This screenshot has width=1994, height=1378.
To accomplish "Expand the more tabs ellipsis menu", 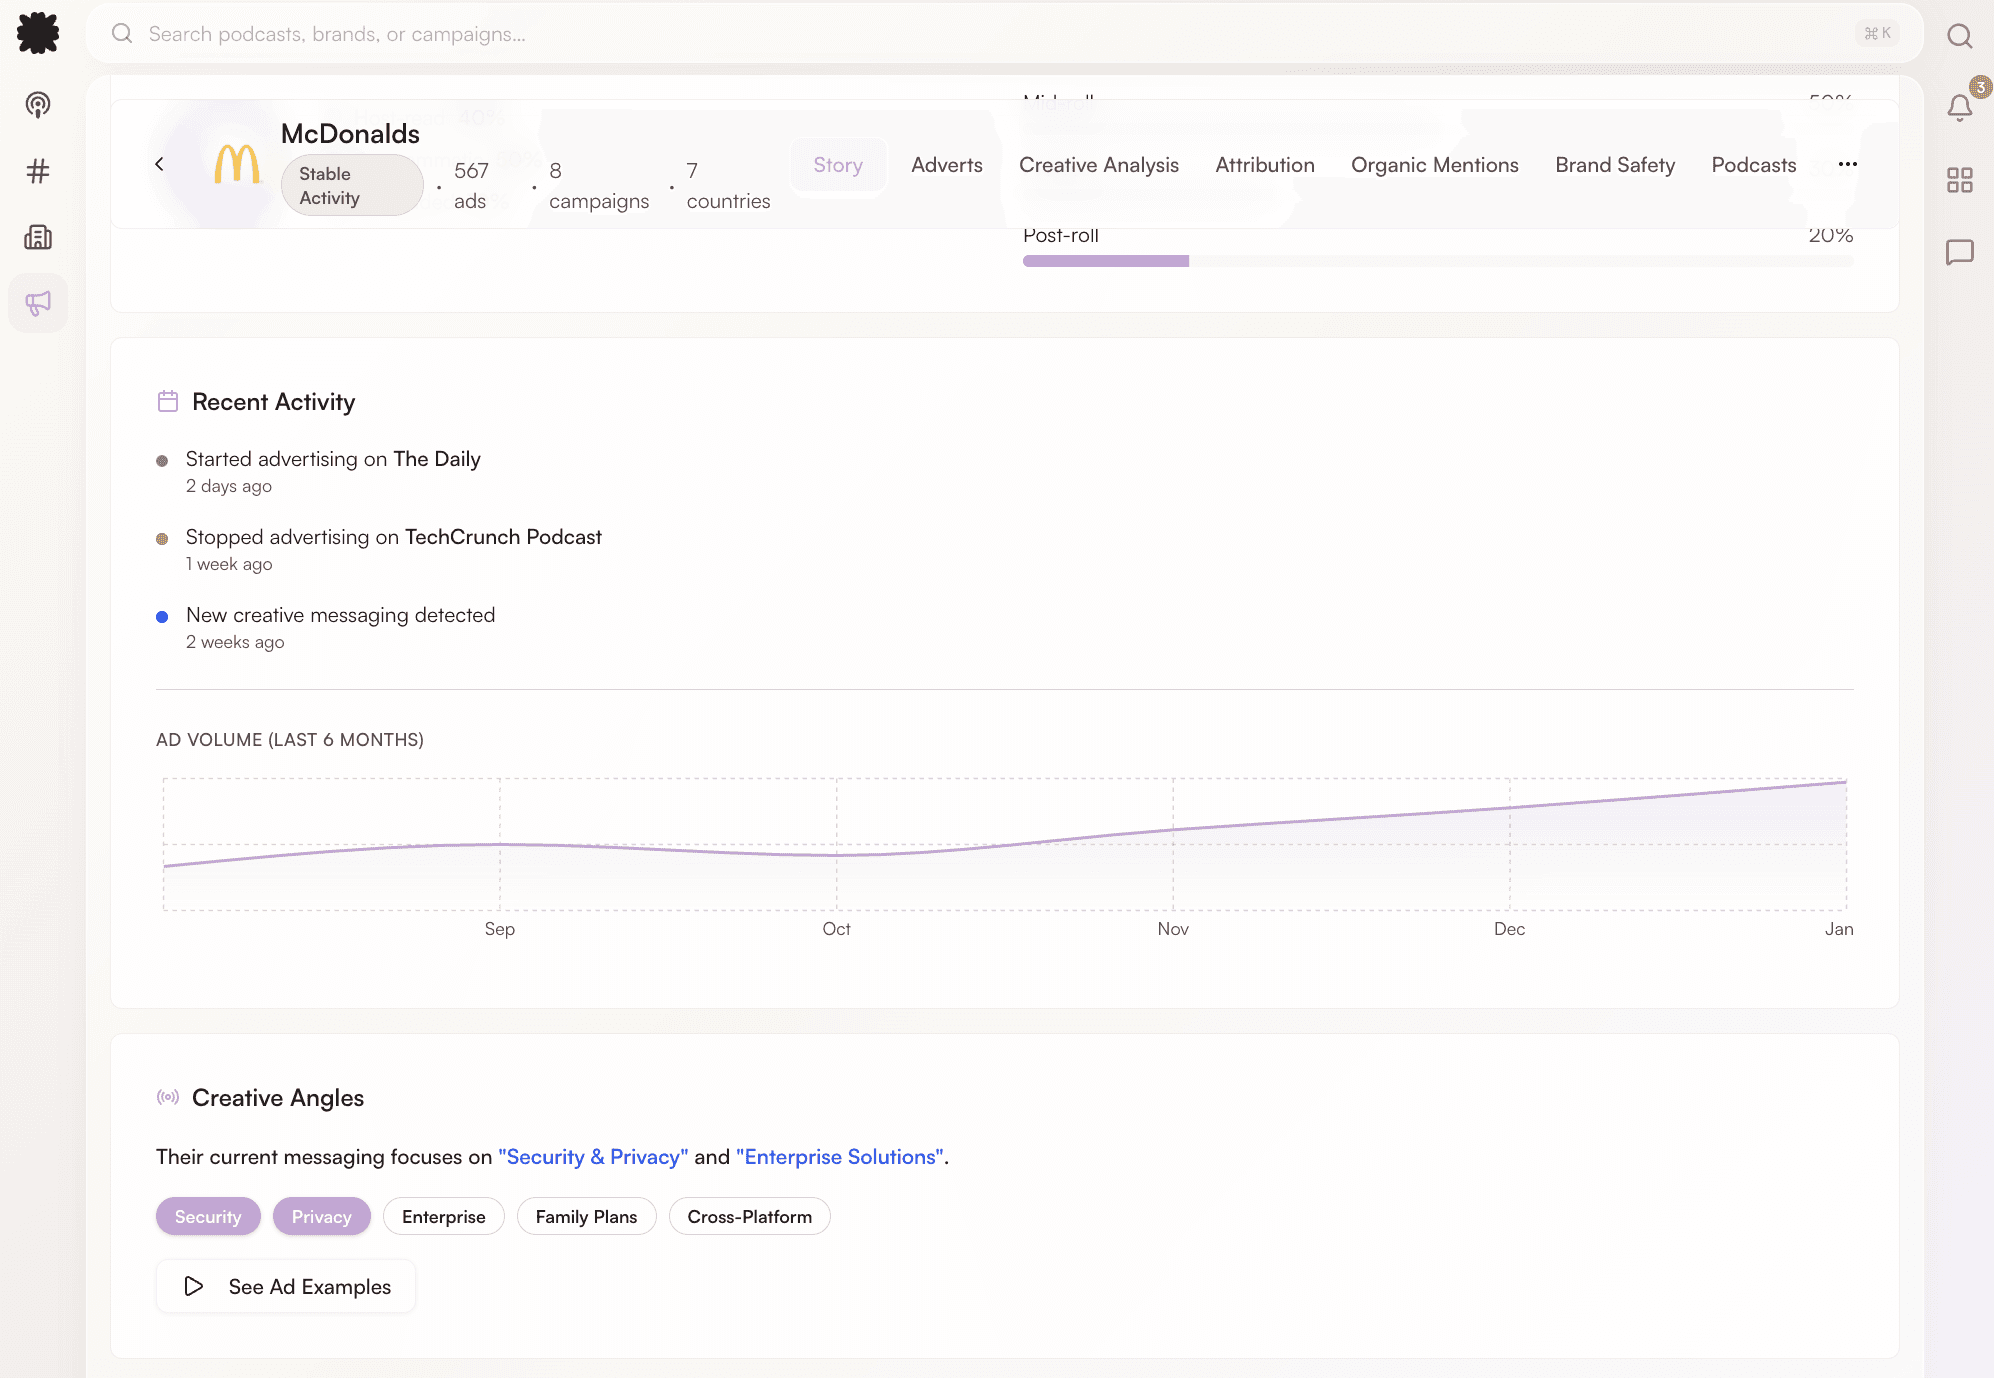I will (x=1848, y=164).
